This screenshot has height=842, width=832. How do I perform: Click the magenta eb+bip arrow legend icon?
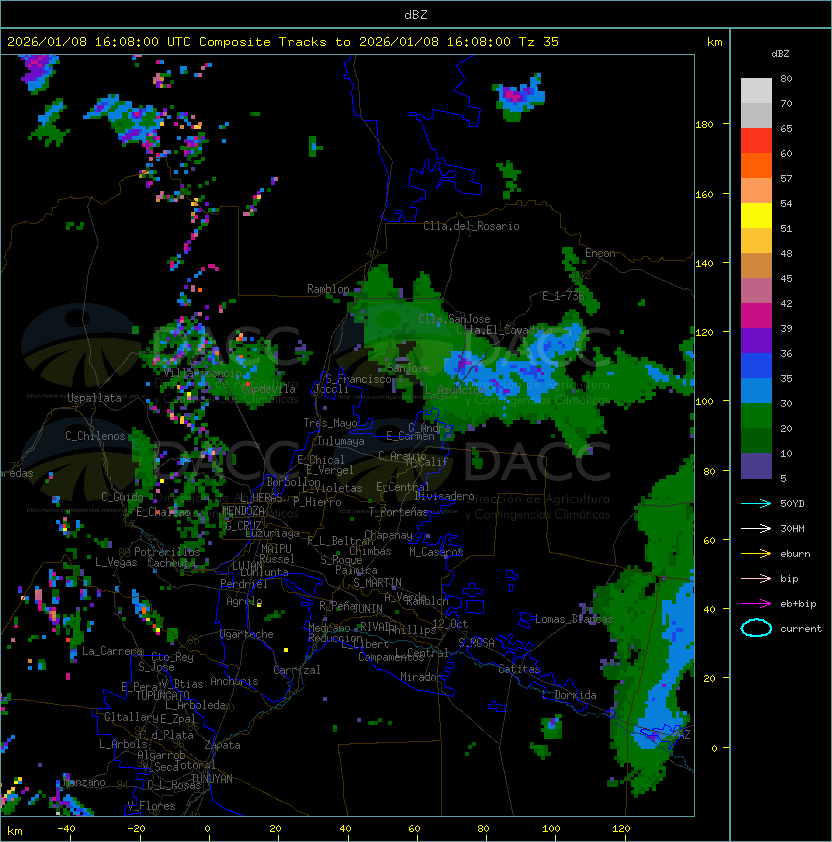click(x=756, y=604)
